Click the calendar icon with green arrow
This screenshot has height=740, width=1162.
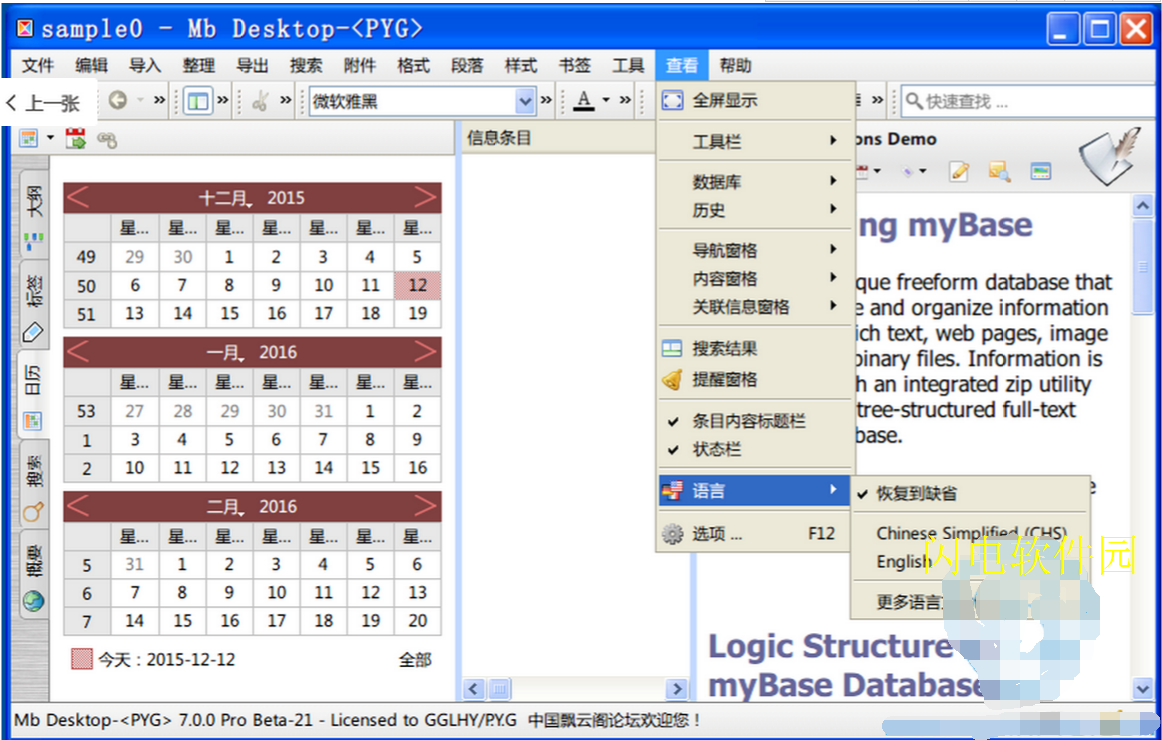(76, 139)
